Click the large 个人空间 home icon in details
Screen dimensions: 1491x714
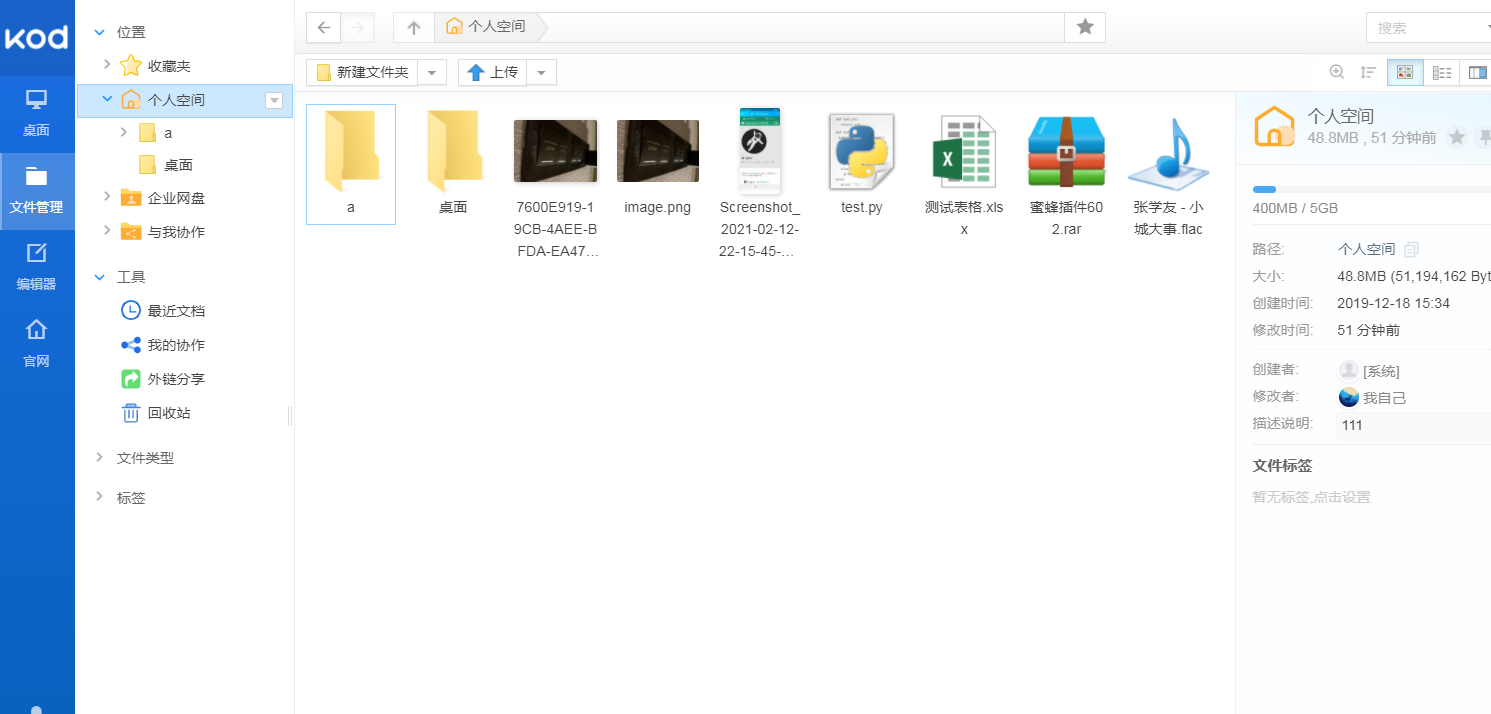pyautogui.click(x=1275, y=126)
